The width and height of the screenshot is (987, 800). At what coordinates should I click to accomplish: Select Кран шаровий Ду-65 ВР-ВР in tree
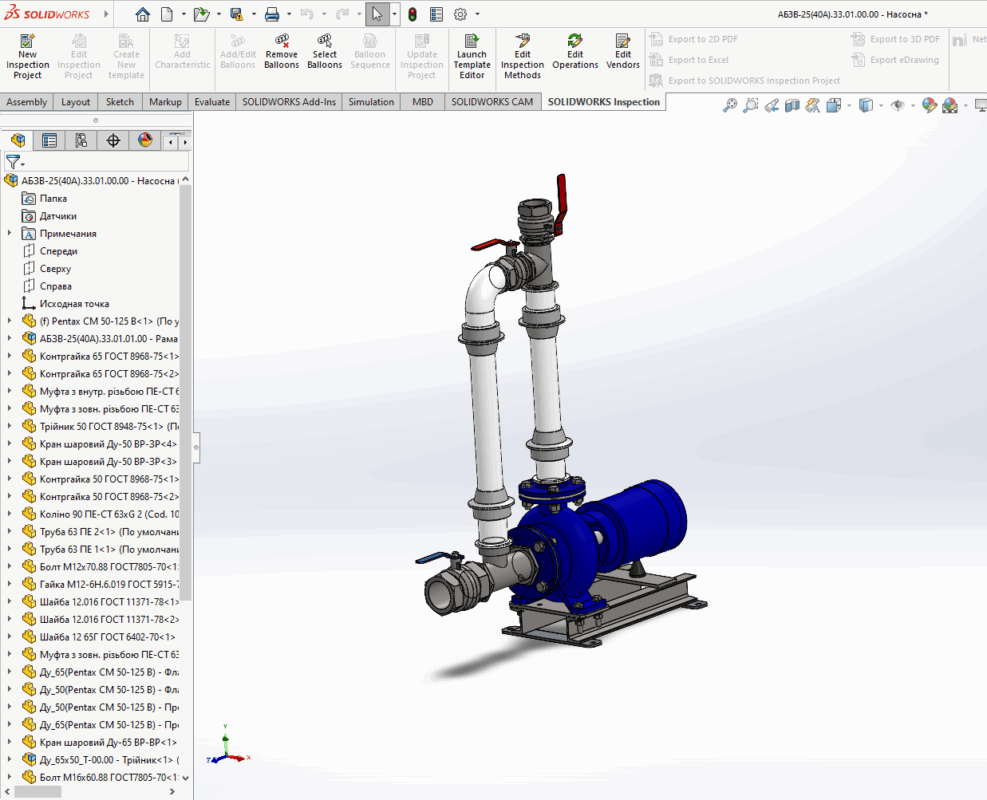(108, 742)
